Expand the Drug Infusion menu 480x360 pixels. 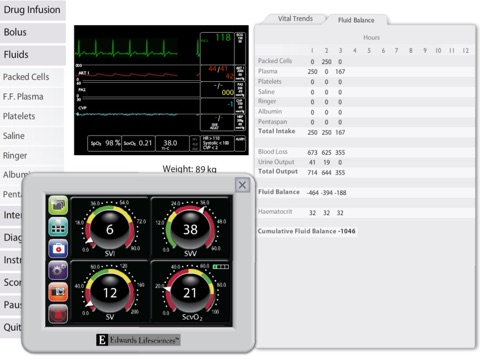click(x=33, y=10)
